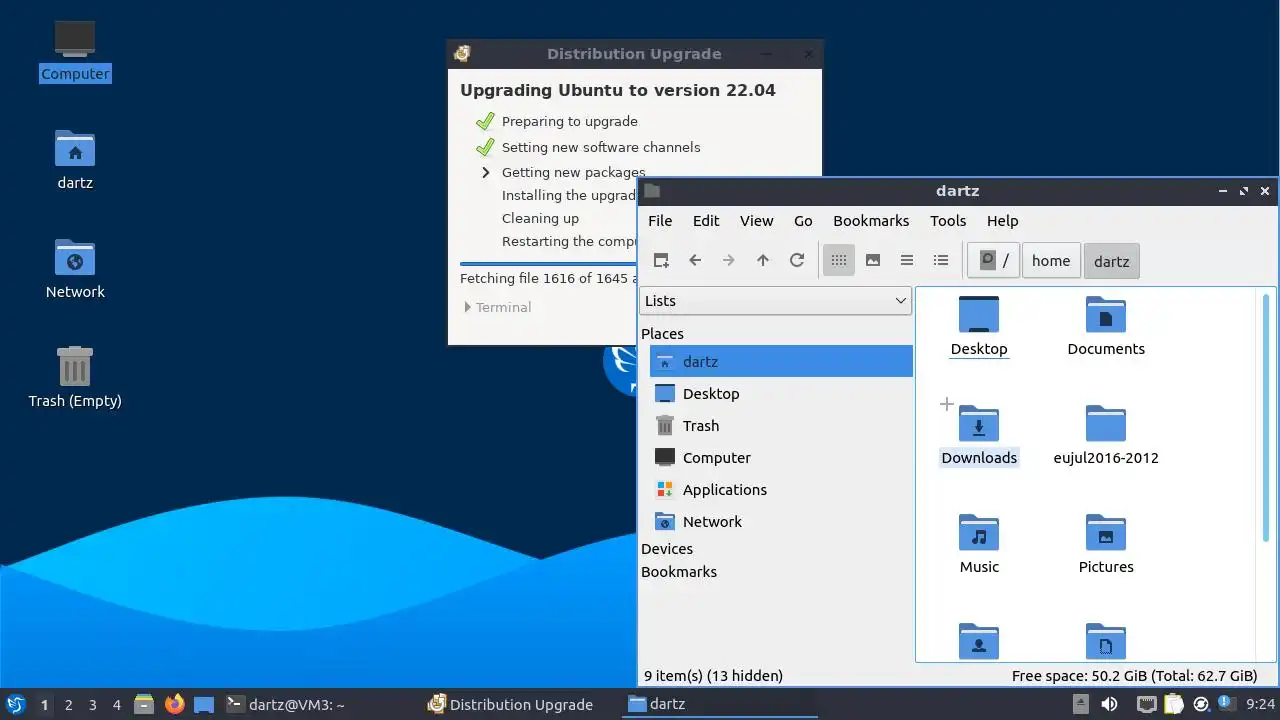
Task: Switch to compact view mode
Action: click(x=907, y=260)
